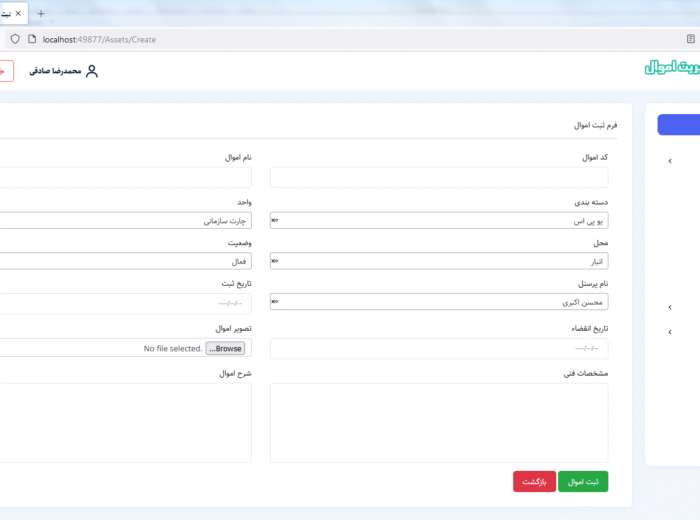Click the reader icon at the address bar's right end
Viewport: 700px width, 520px height.
(690, 39)
